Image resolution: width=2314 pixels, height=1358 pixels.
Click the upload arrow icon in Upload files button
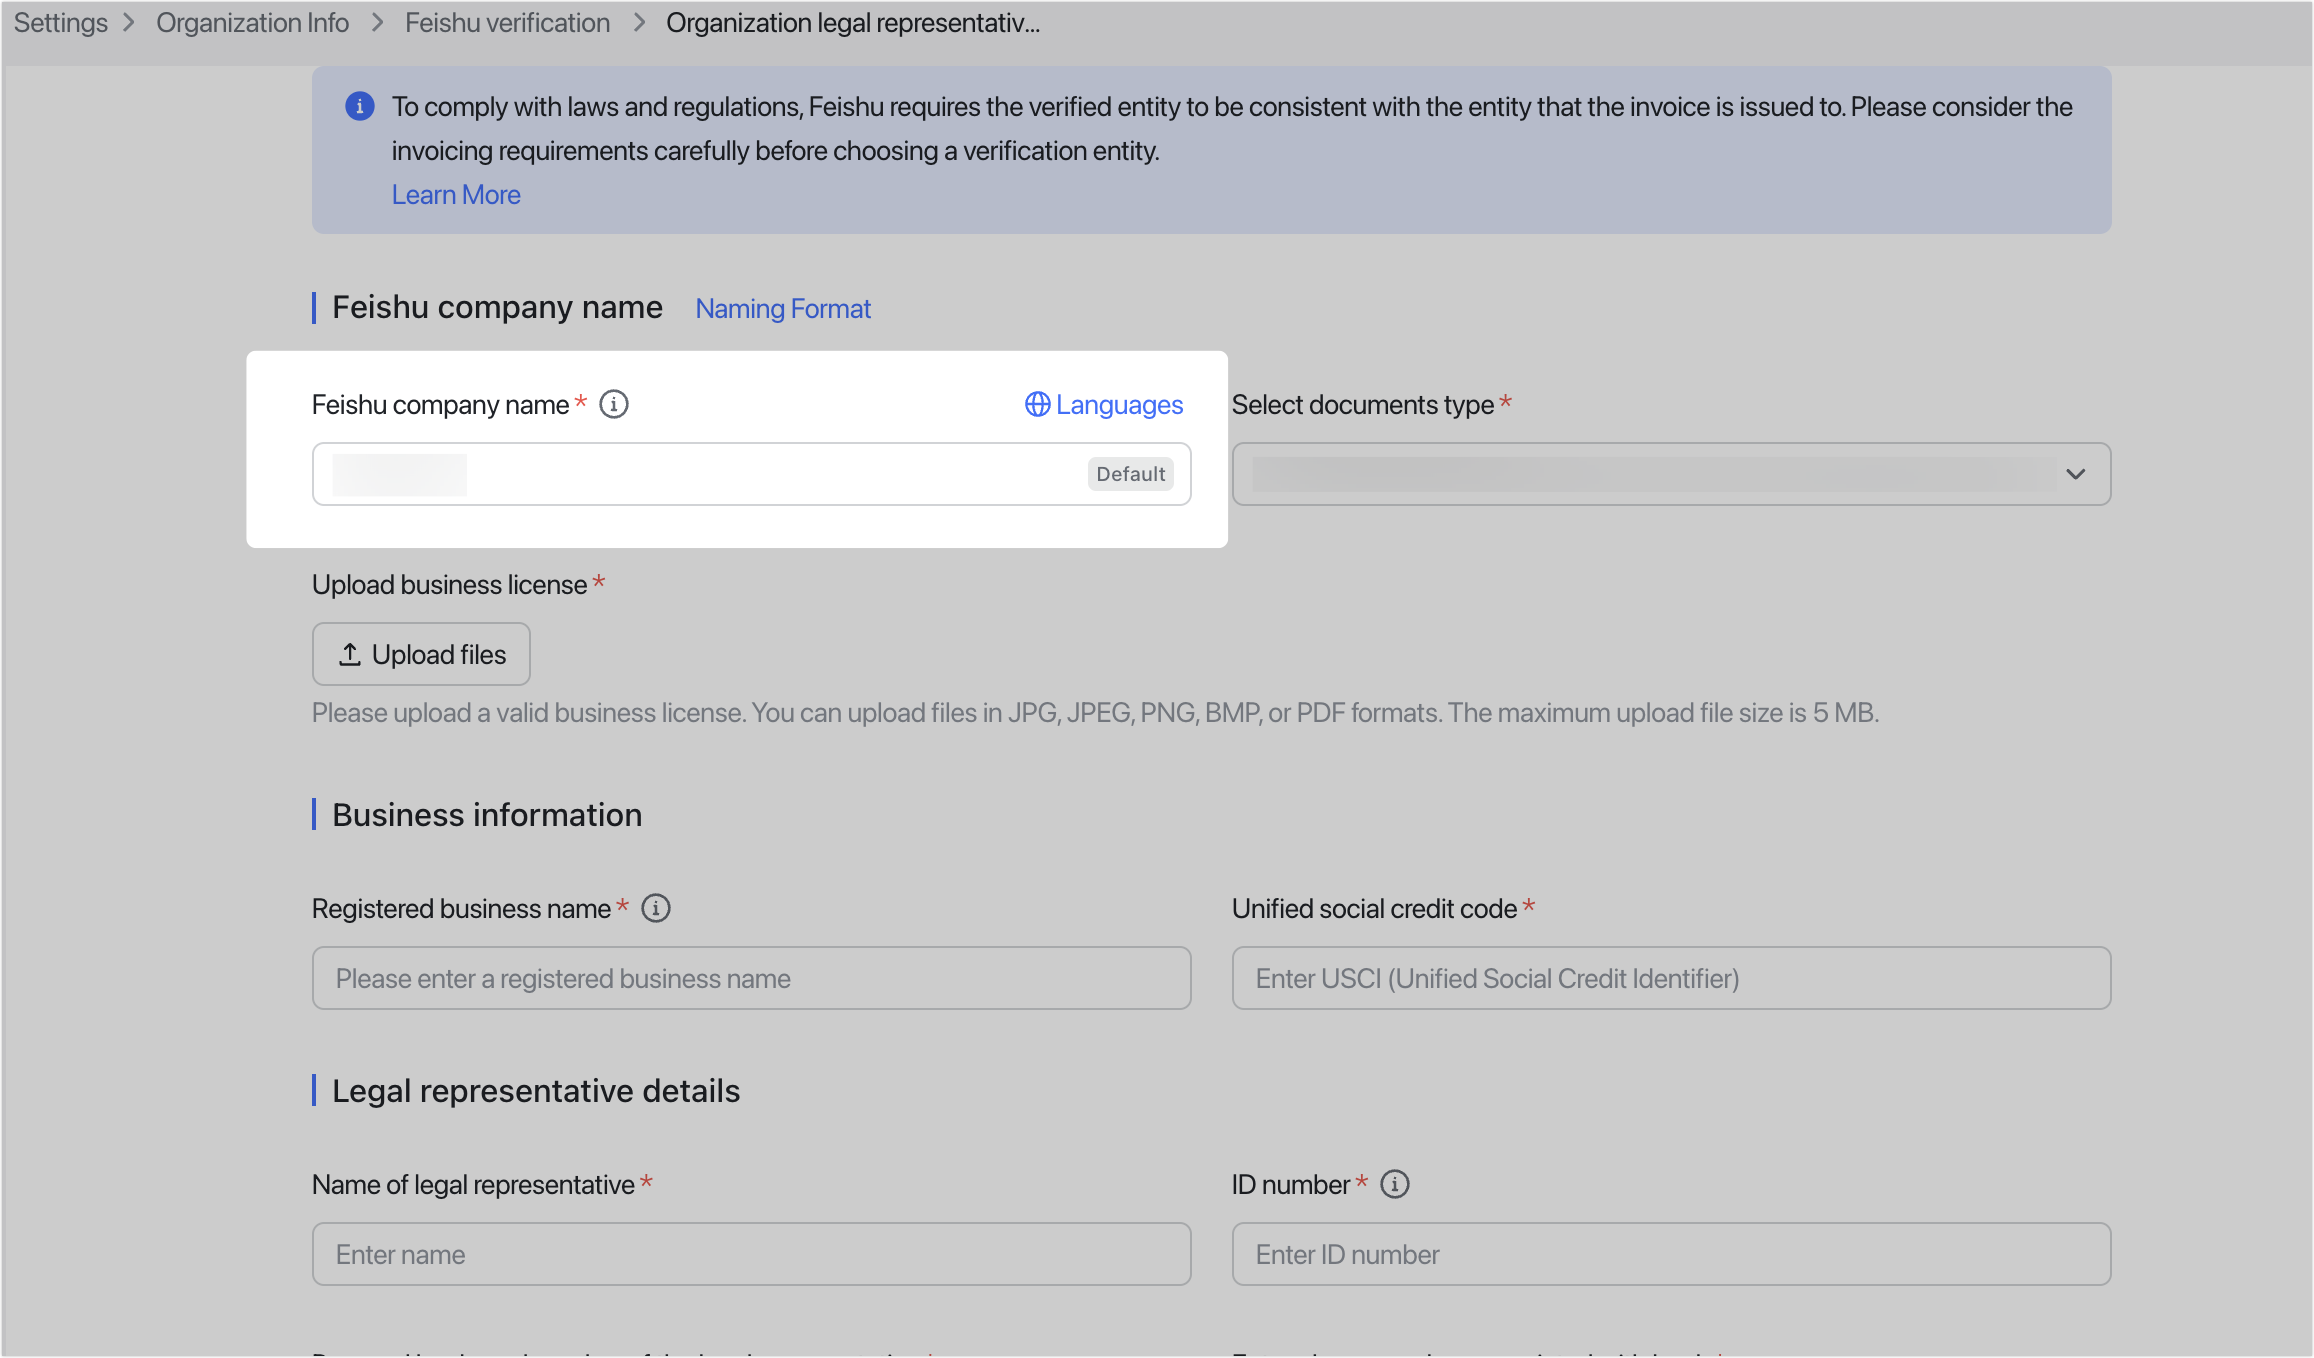[x=351, y=653]
